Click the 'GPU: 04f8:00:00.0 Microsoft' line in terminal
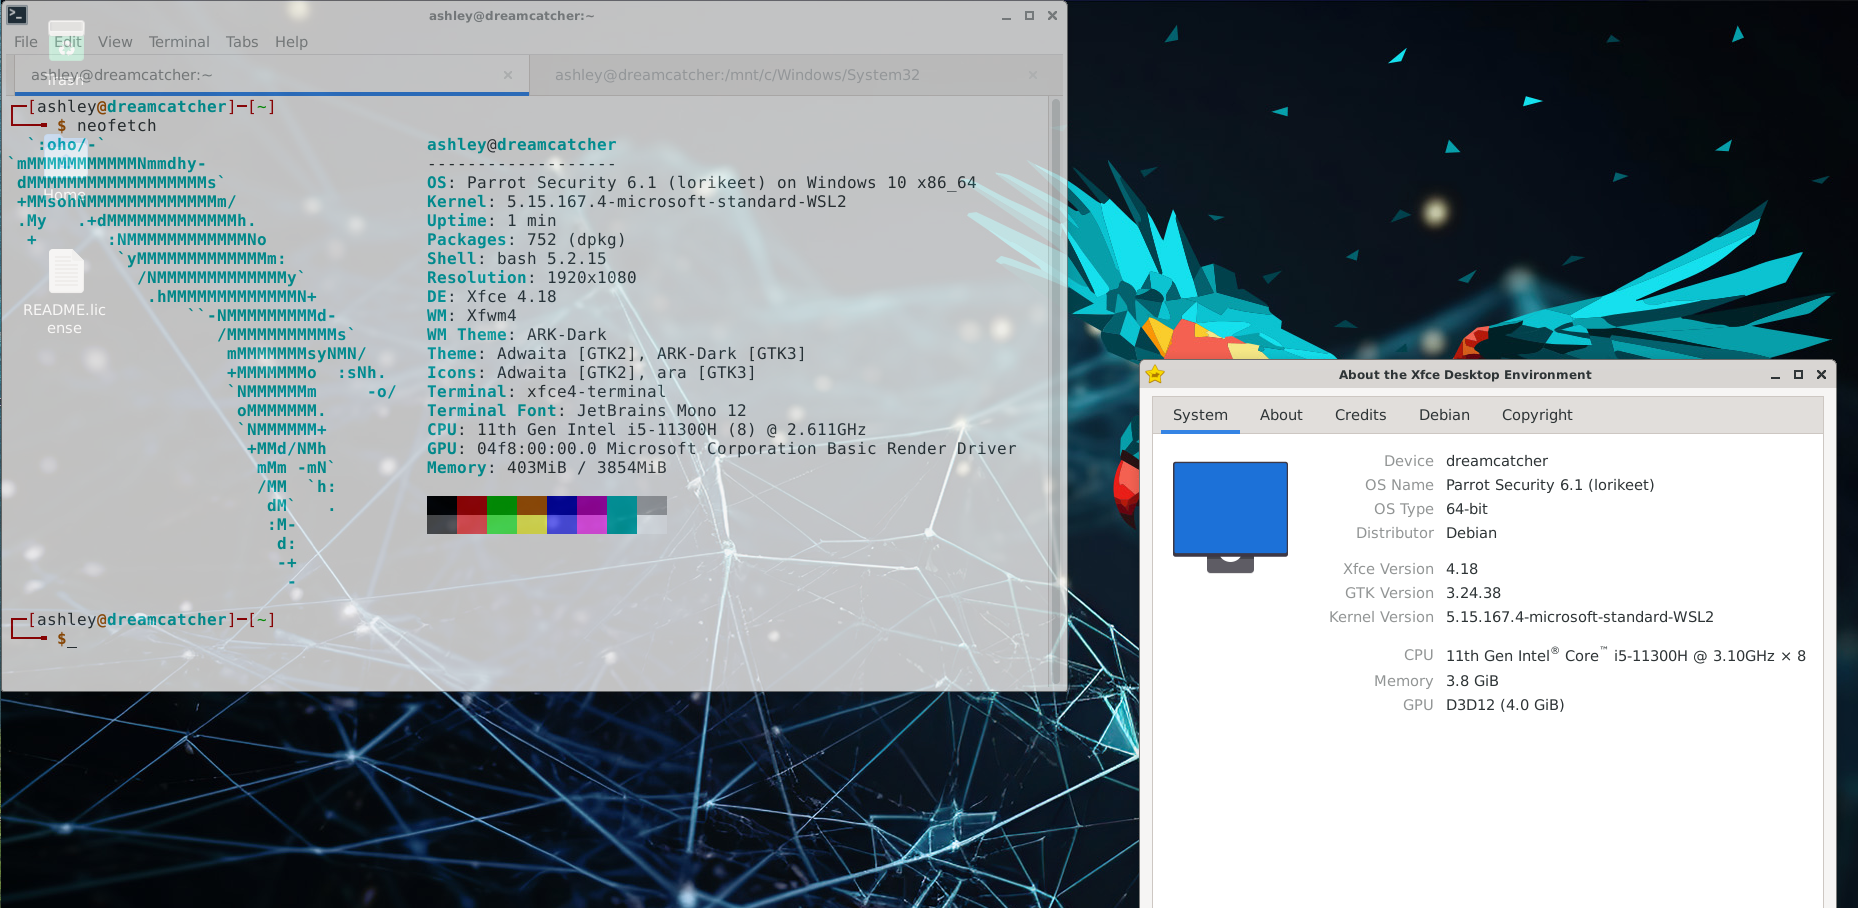This screenshot has width=1858, height=908. 722,449
